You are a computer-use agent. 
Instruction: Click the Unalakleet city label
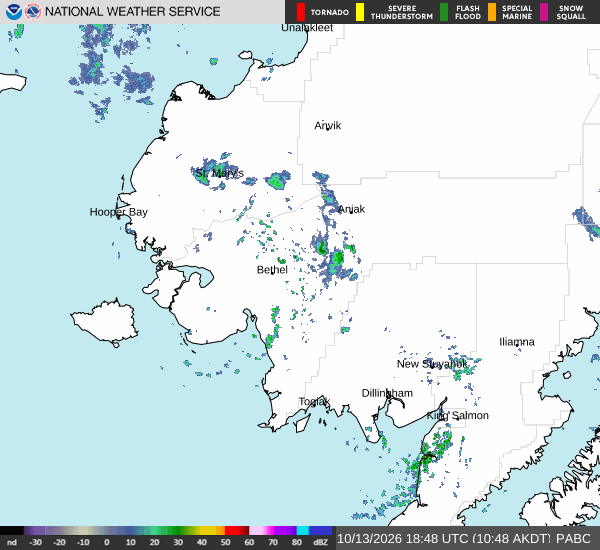[x=307, y=28]
